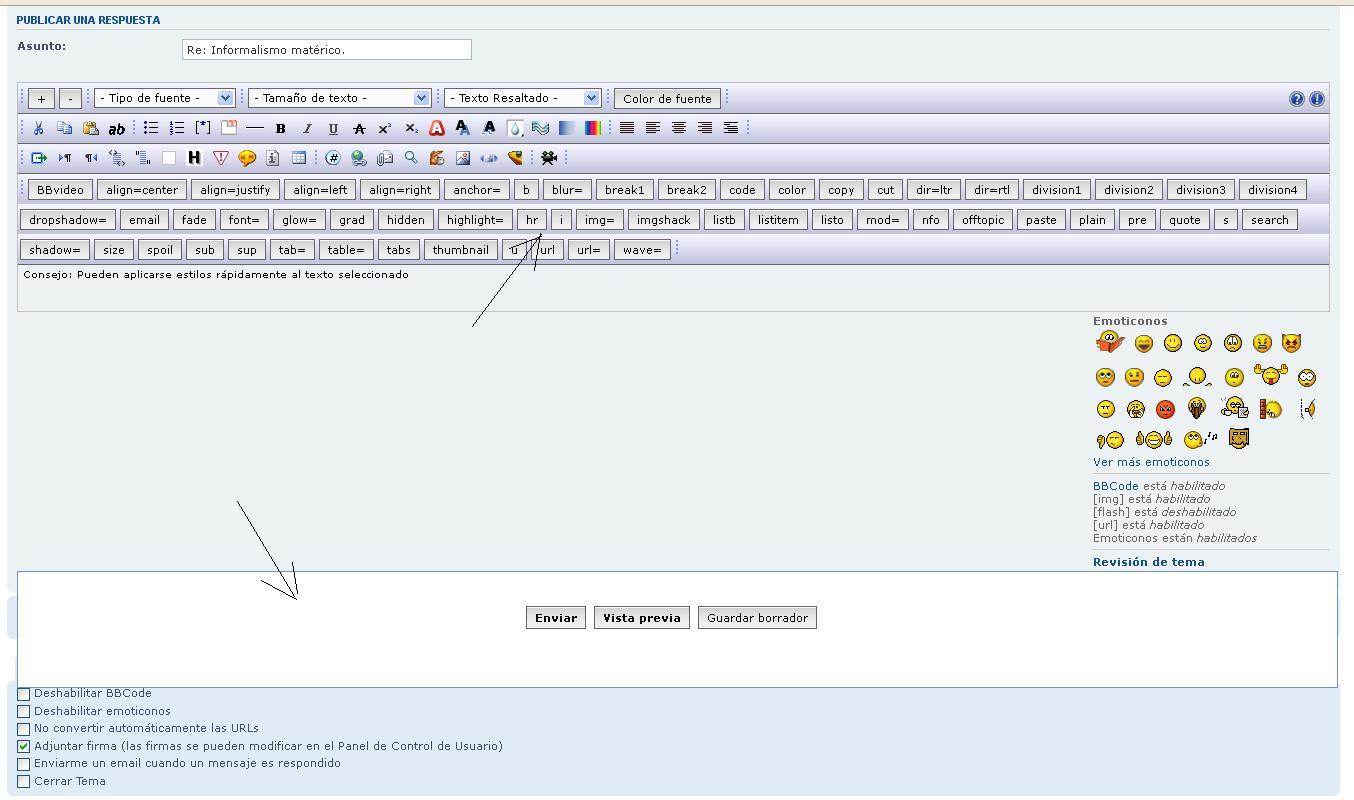Viewport: 1354px width, 800px height.
Task: Open the Texto Resaltado dropdown
Action: [x=522, y=98]
